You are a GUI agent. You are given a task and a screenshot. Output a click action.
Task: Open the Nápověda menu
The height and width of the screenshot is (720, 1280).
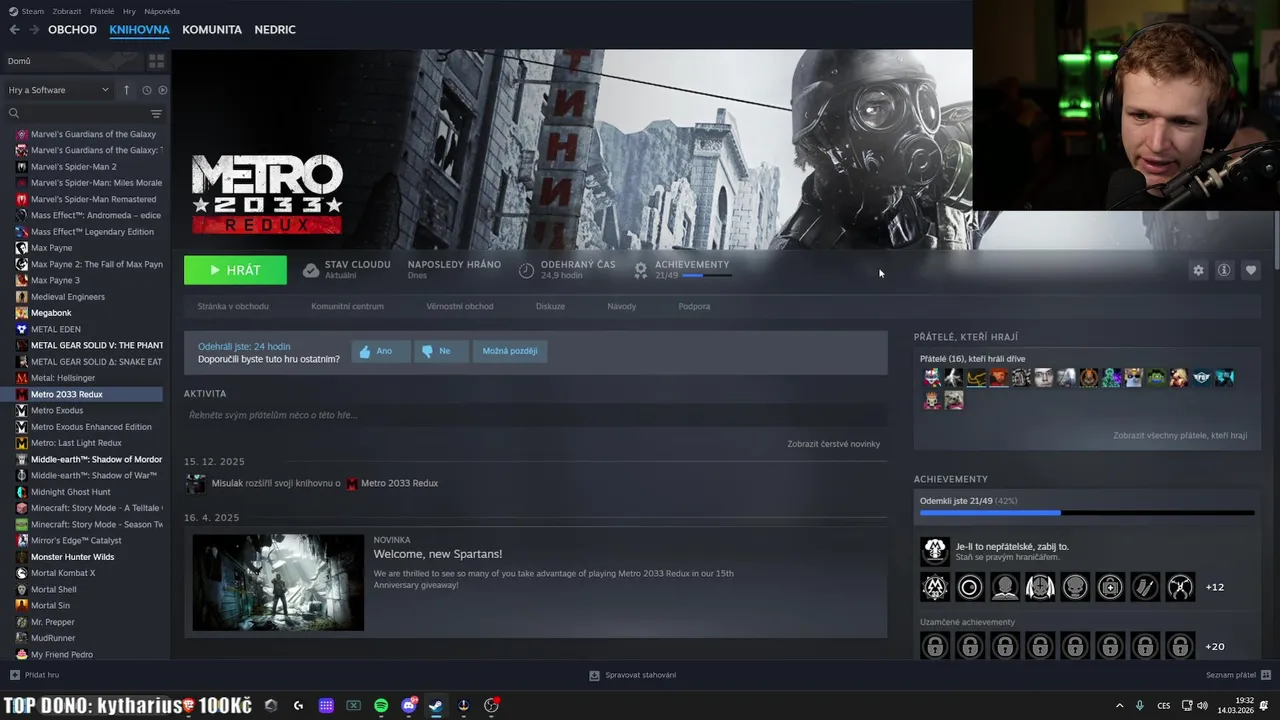pos(162,11)
